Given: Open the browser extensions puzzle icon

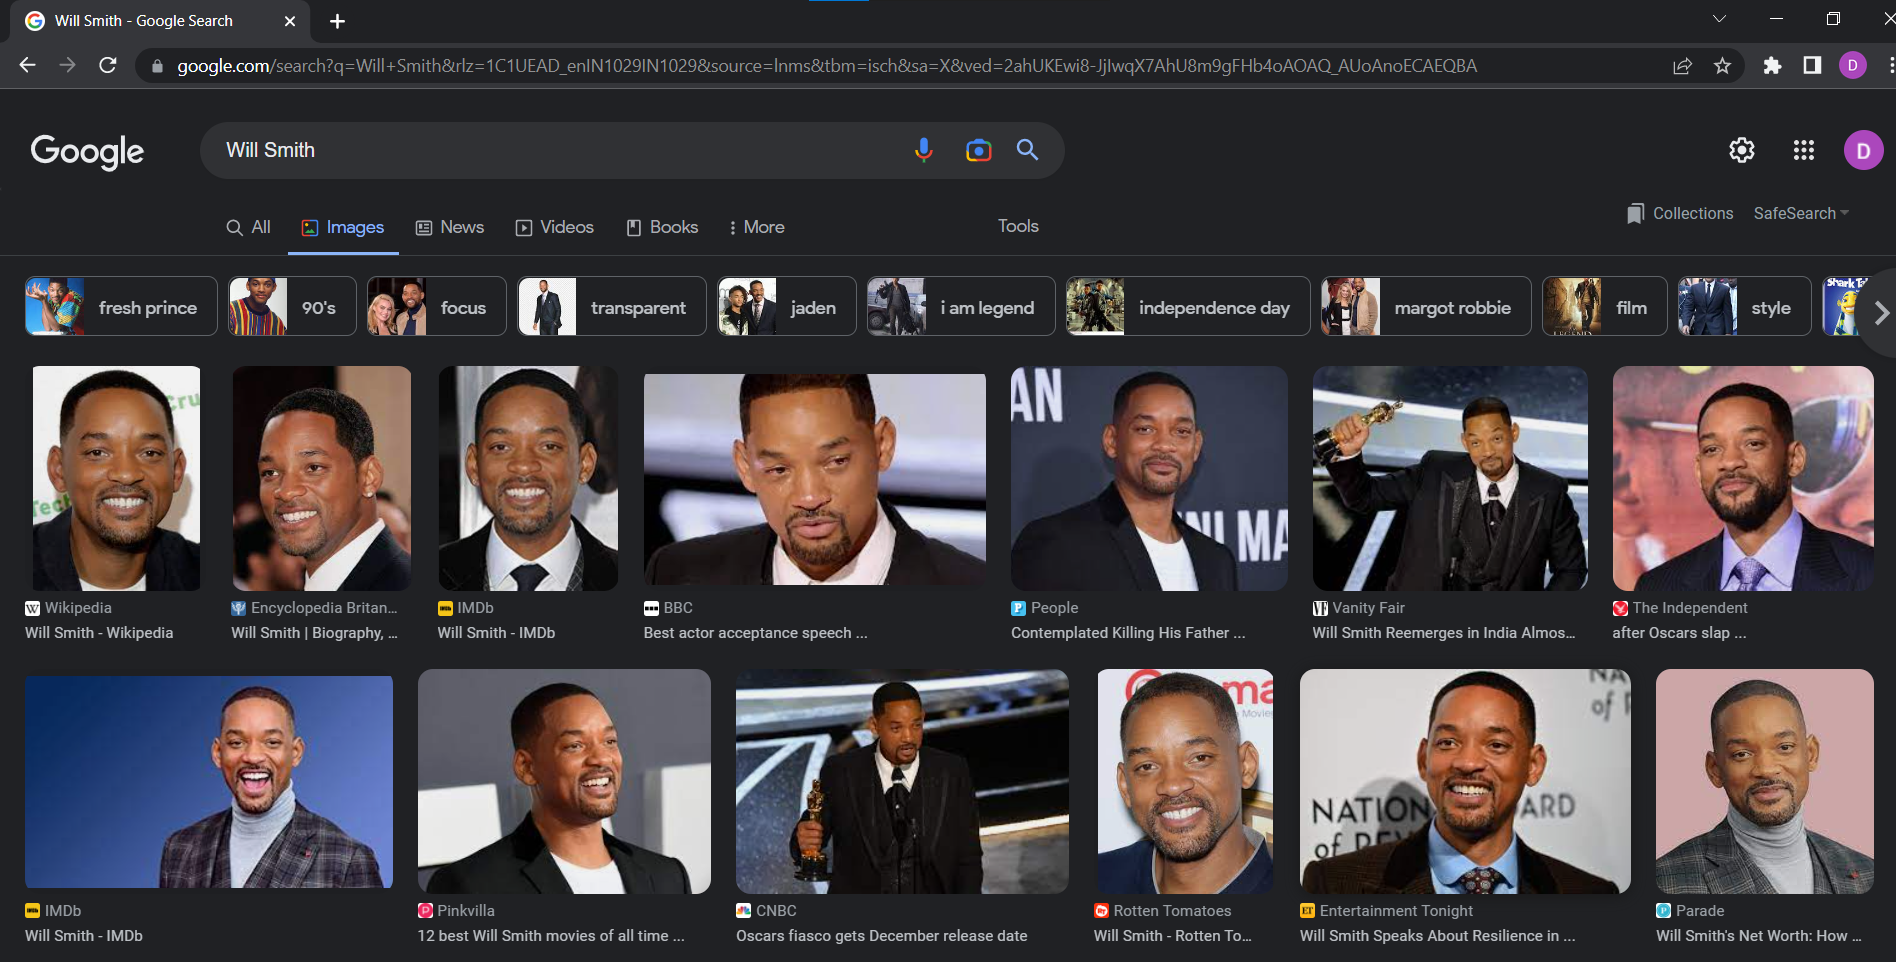Looking at the screenshot, I should tap(1773, 65).
